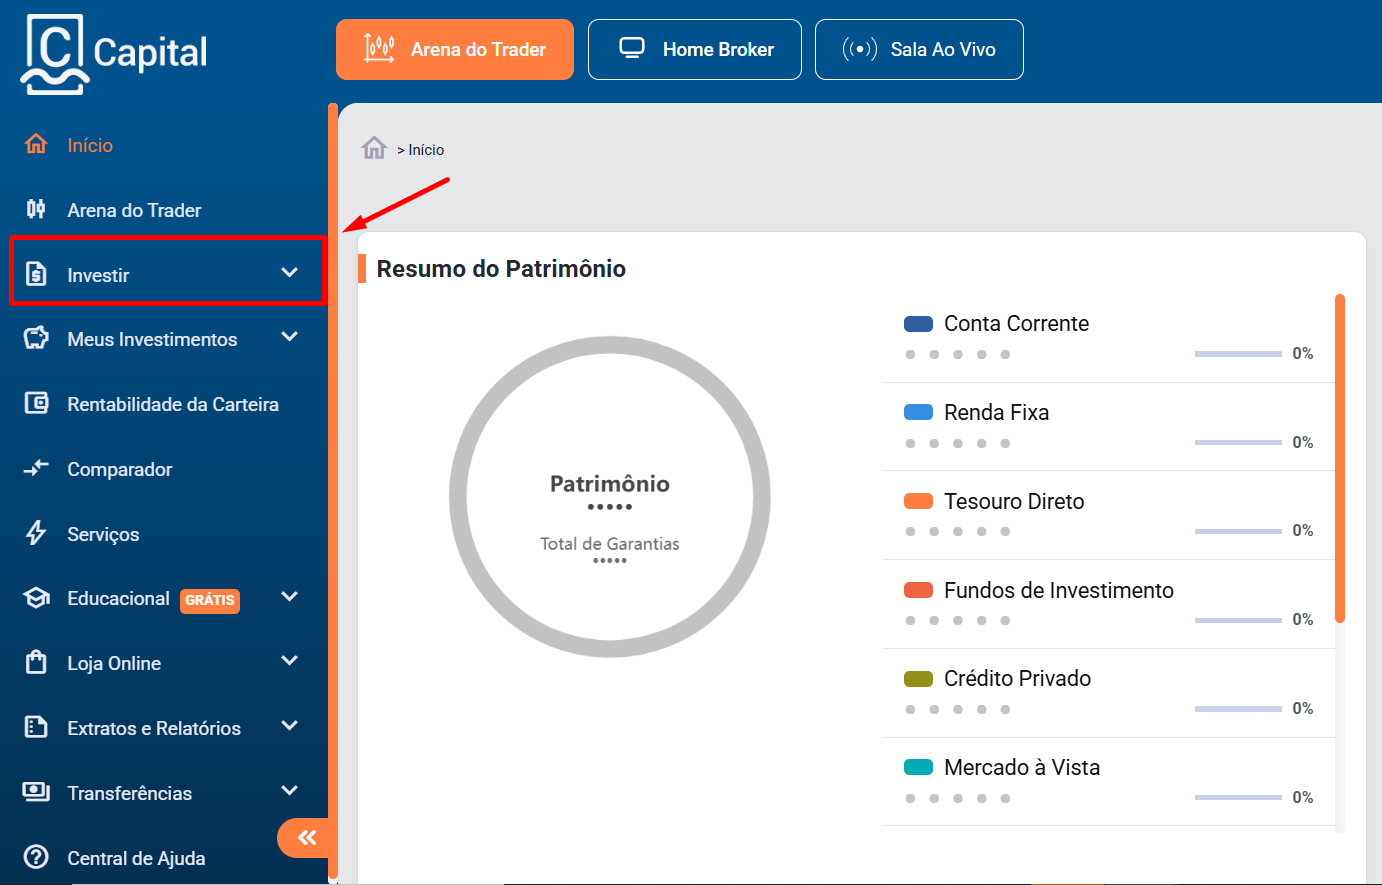Click the Patrimônio label inside the chart
The height and width of the screenshot is (885, 1382).
[610, 484]
